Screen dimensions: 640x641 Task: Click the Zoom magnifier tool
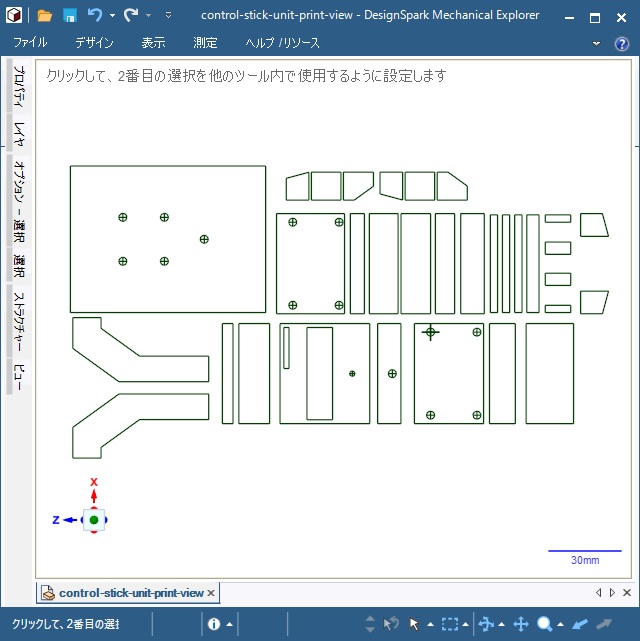(x=545, y=624)
